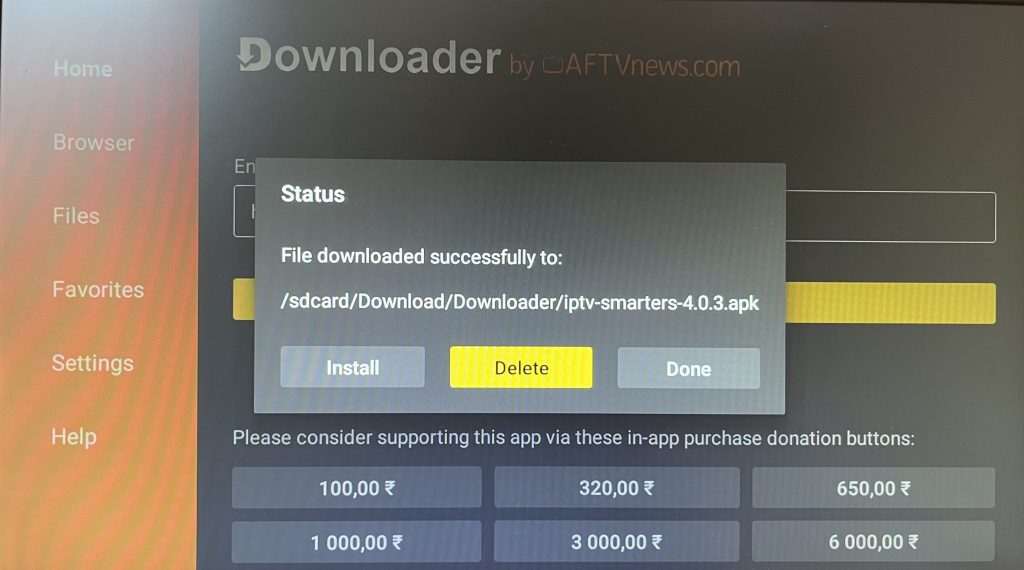1024x570 pixels.
Task: Select the 3 000,00 ₹ donation button
Action: tap(616, 542)
